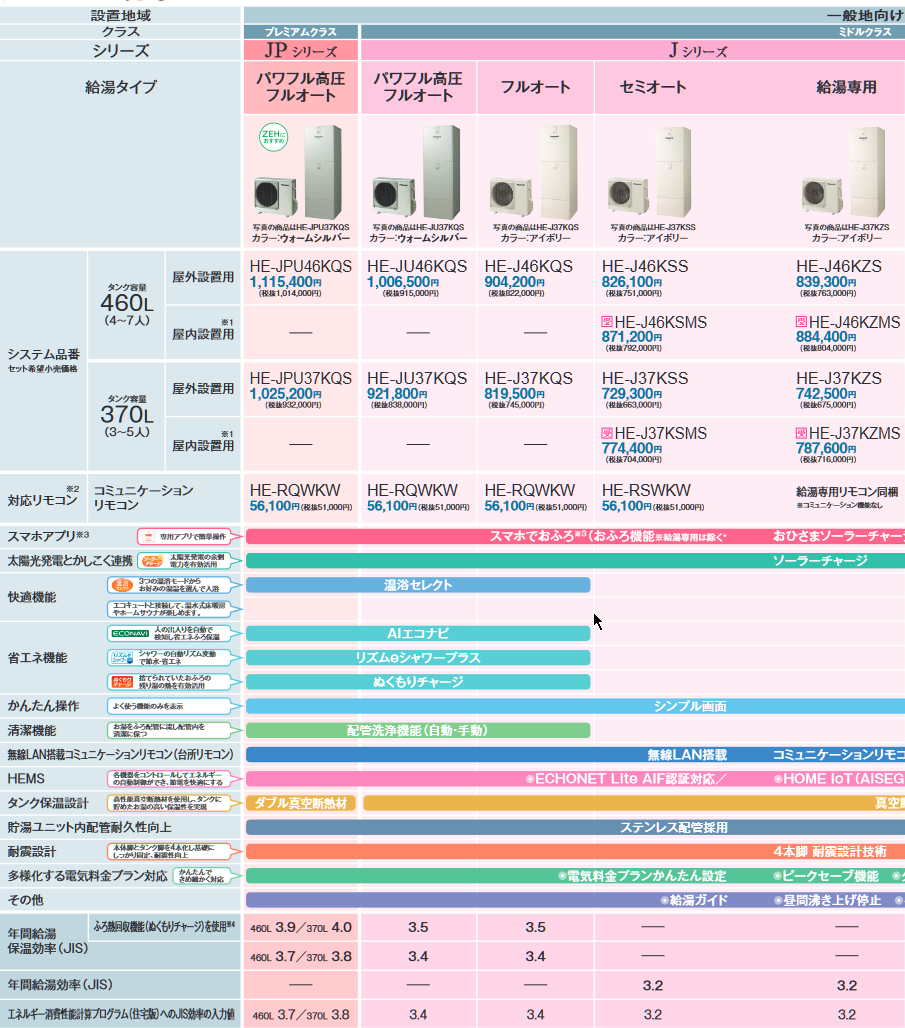The width and height of the screenshot is (905, 1028).
Task: Click pink indoor icon beside HE-J37KSMS
Action: click(x=607, y=433)
